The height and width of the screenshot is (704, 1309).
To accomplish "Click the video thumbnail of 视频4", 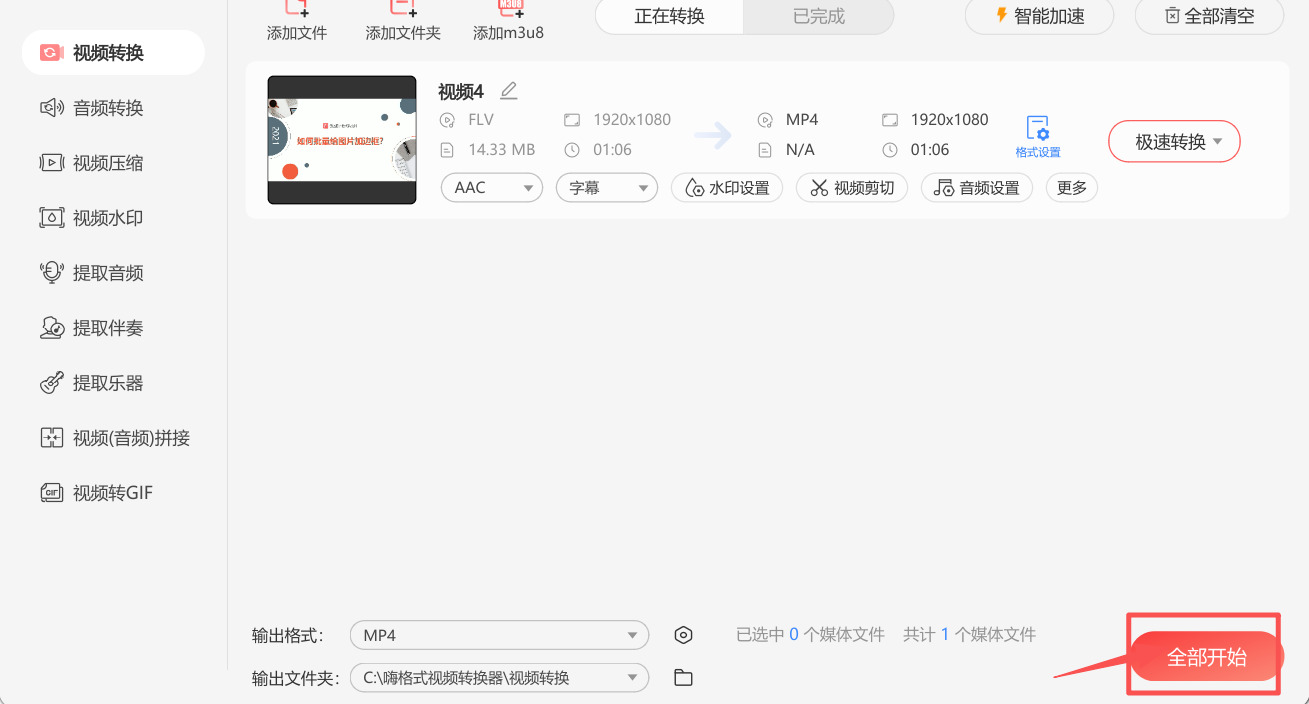I will [x=341, y=139].
